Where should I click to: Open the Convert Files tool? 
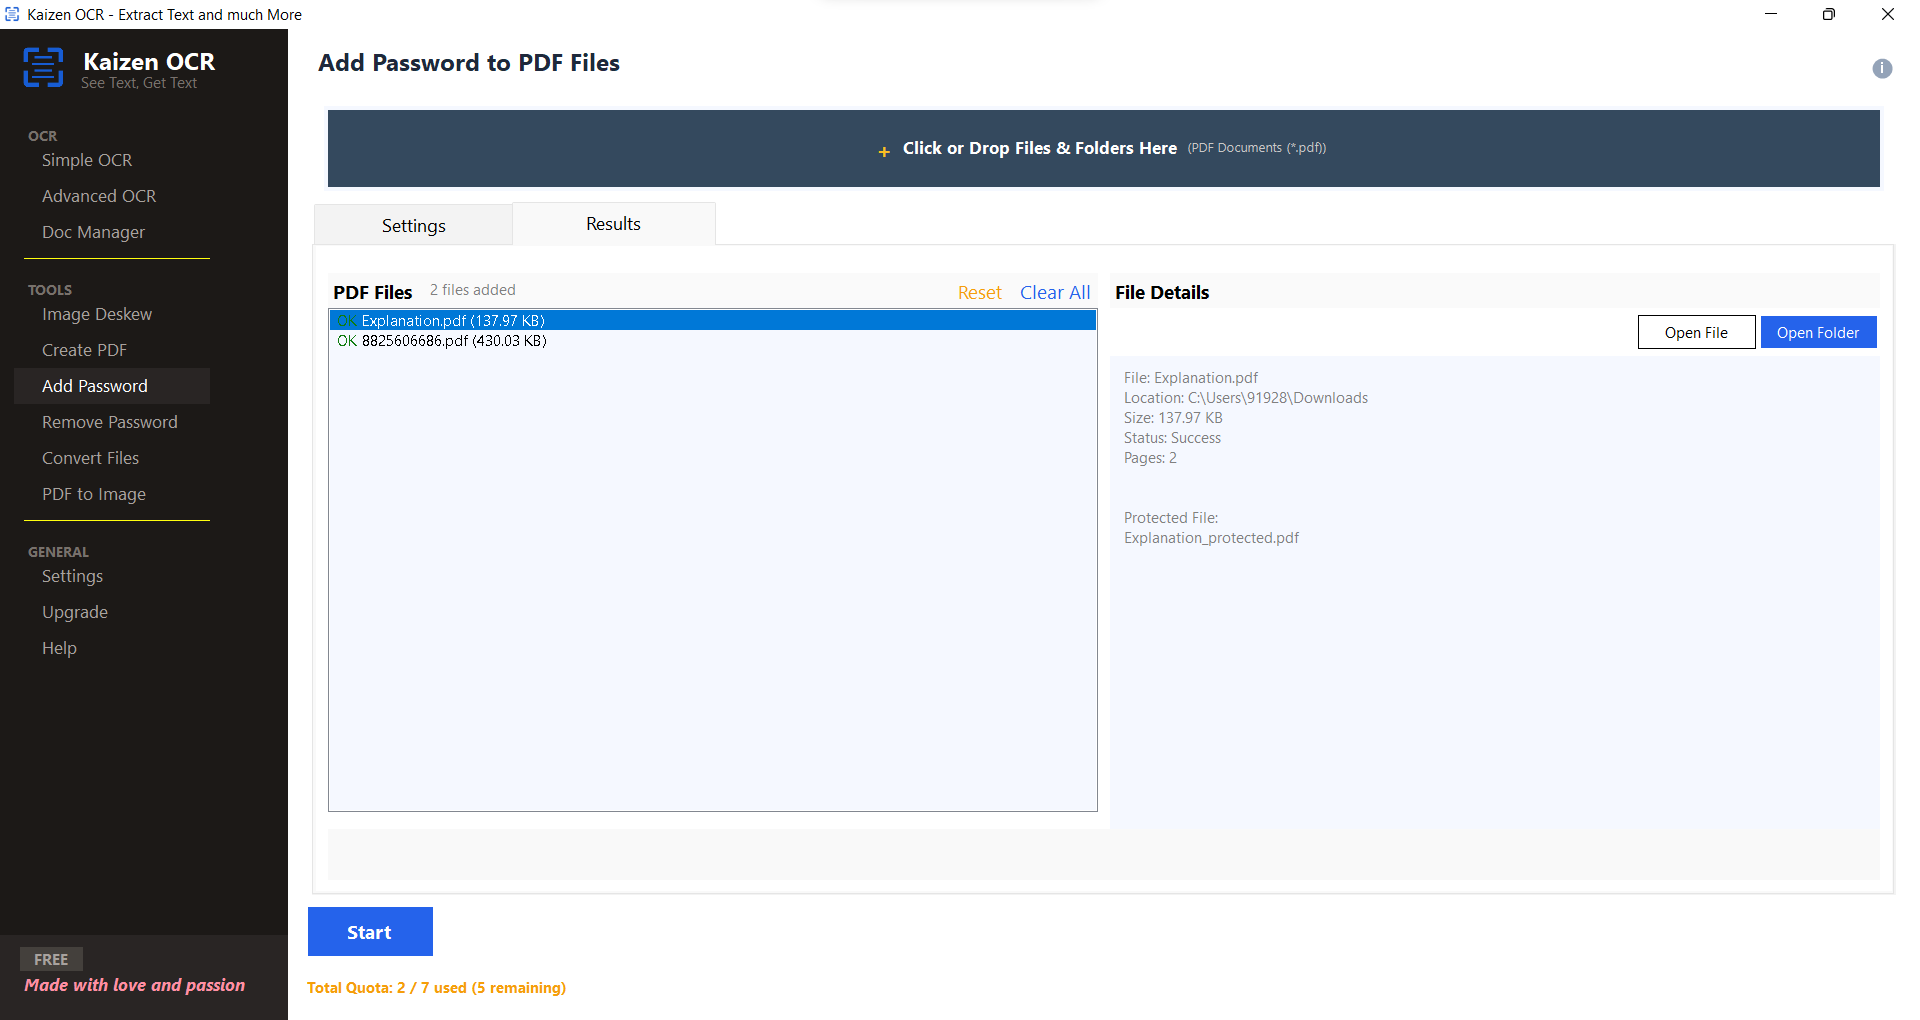tap(90, 458)
